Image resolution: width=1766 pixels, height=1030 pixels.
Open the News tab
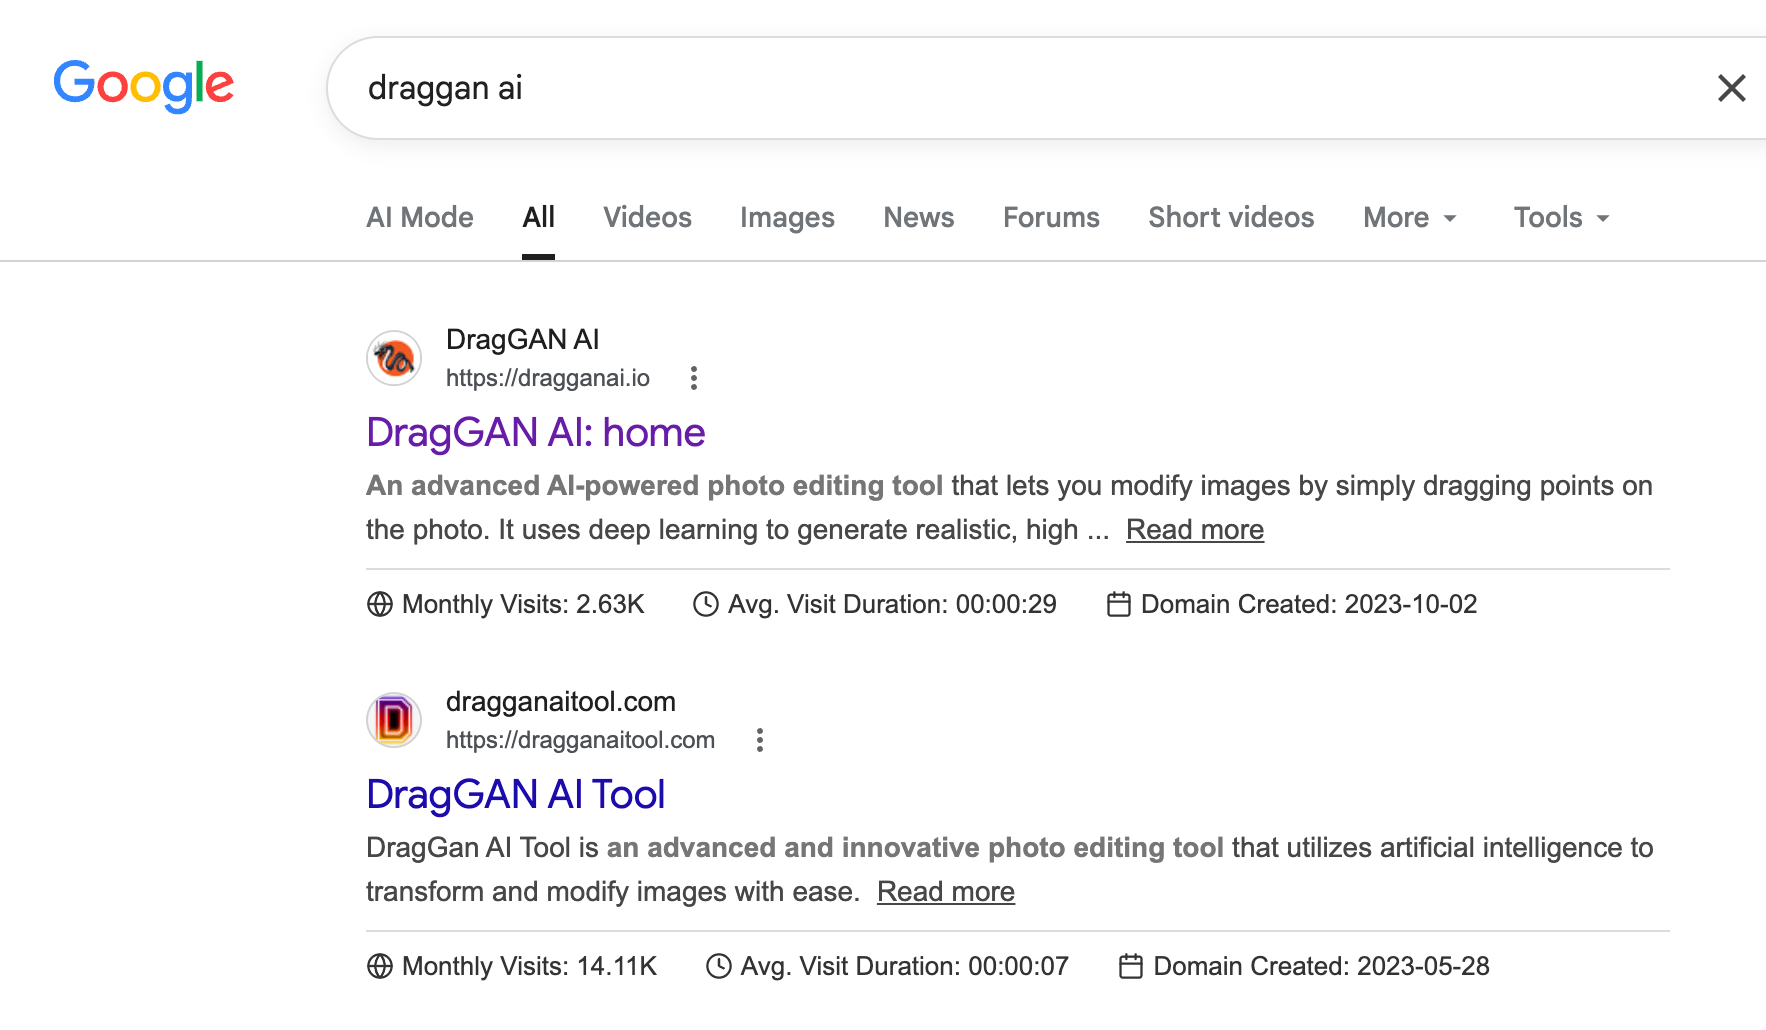(x=919, y=218)
